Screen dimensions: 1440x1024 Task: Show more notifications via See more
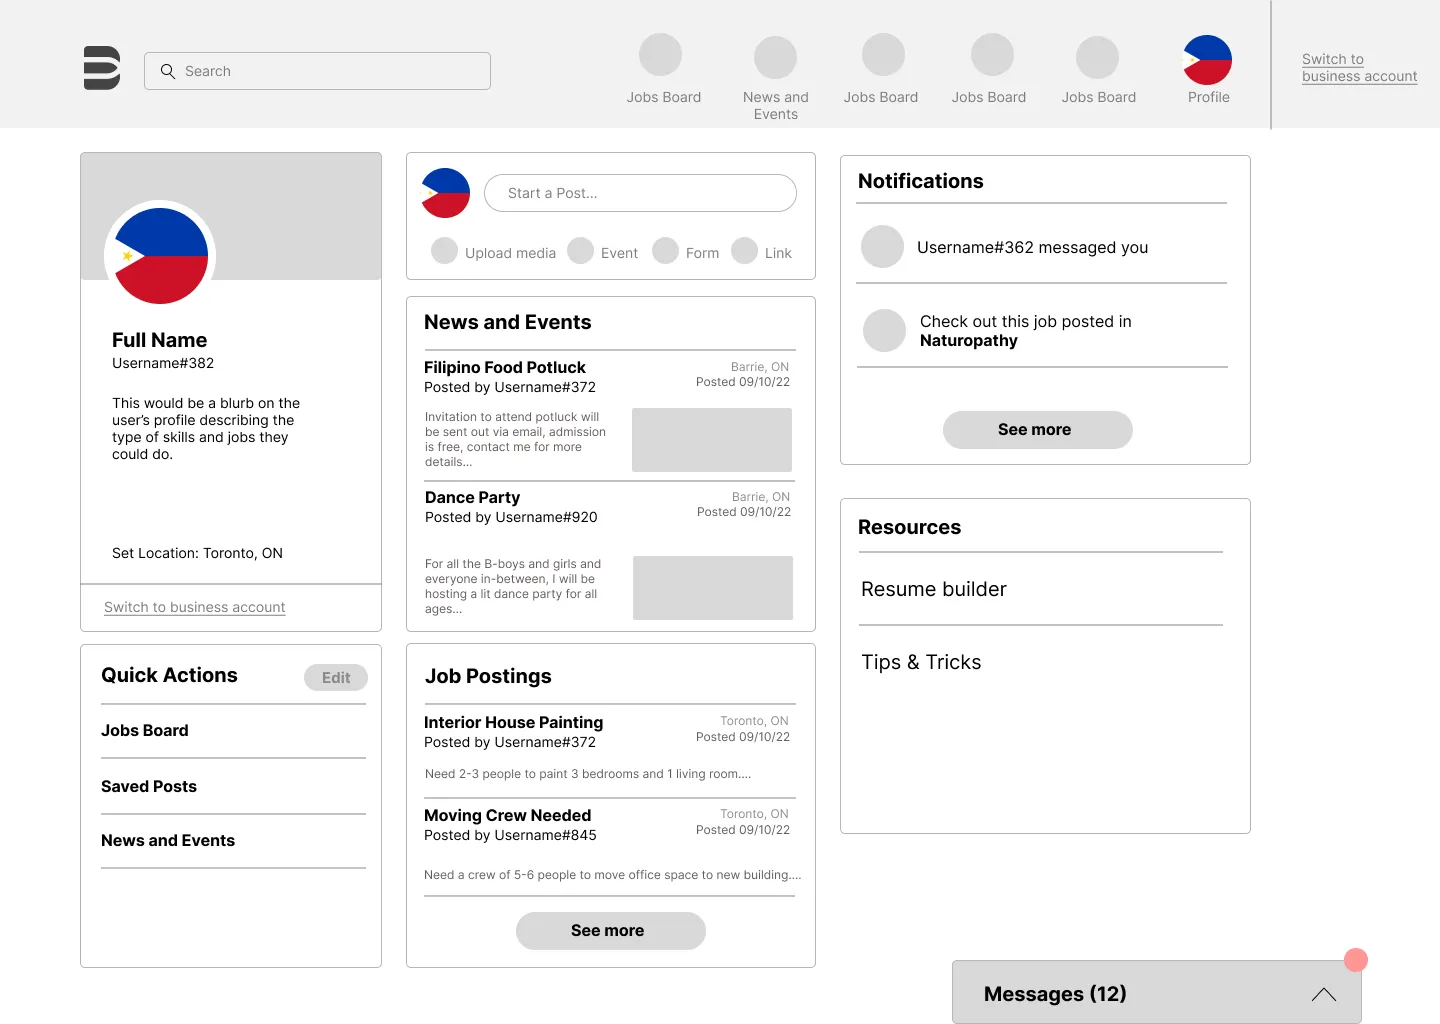click(x=1037, y=429)
